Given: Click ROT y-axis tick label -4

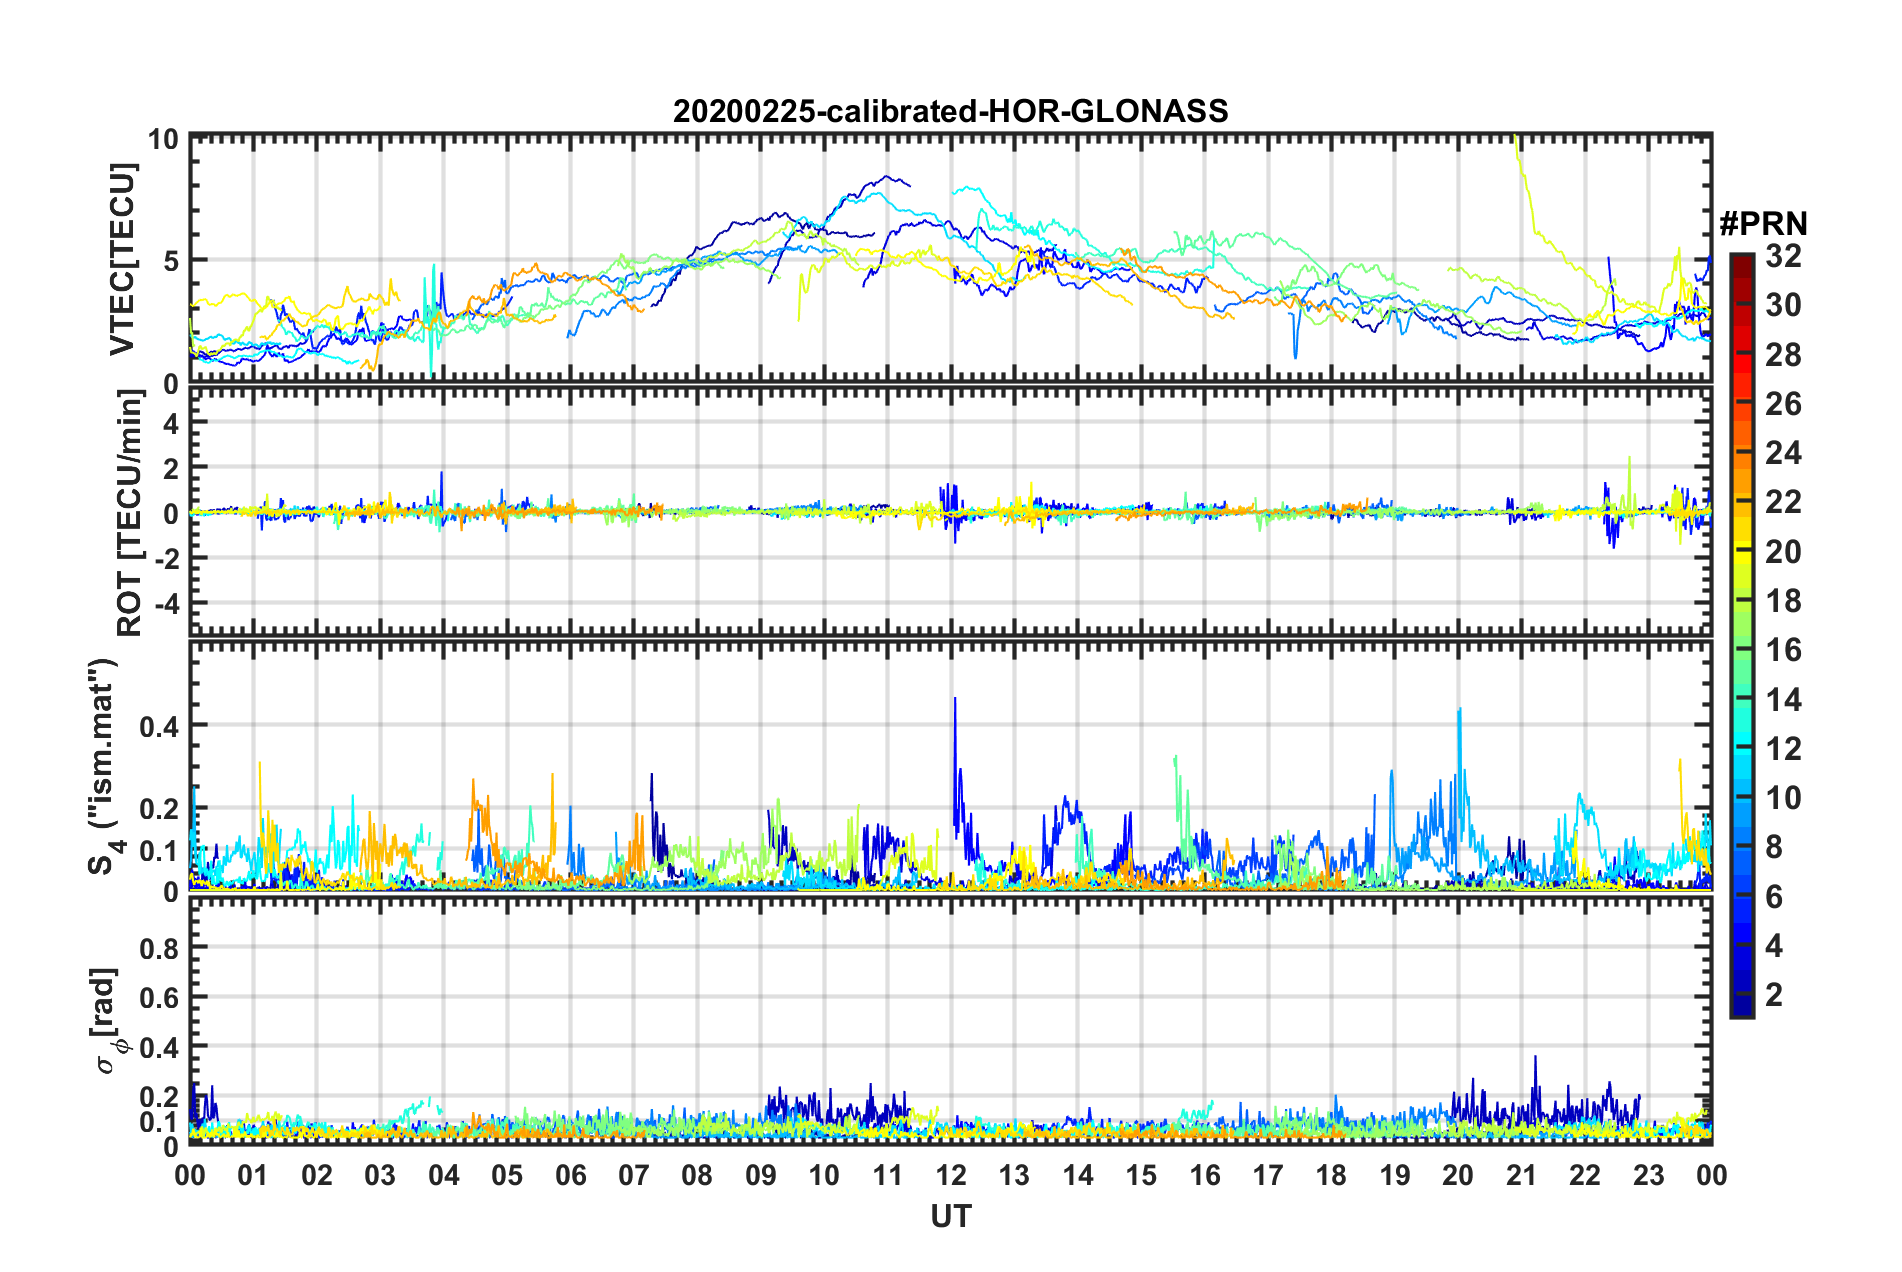Looking at the screenshot, I should point(165,605).
